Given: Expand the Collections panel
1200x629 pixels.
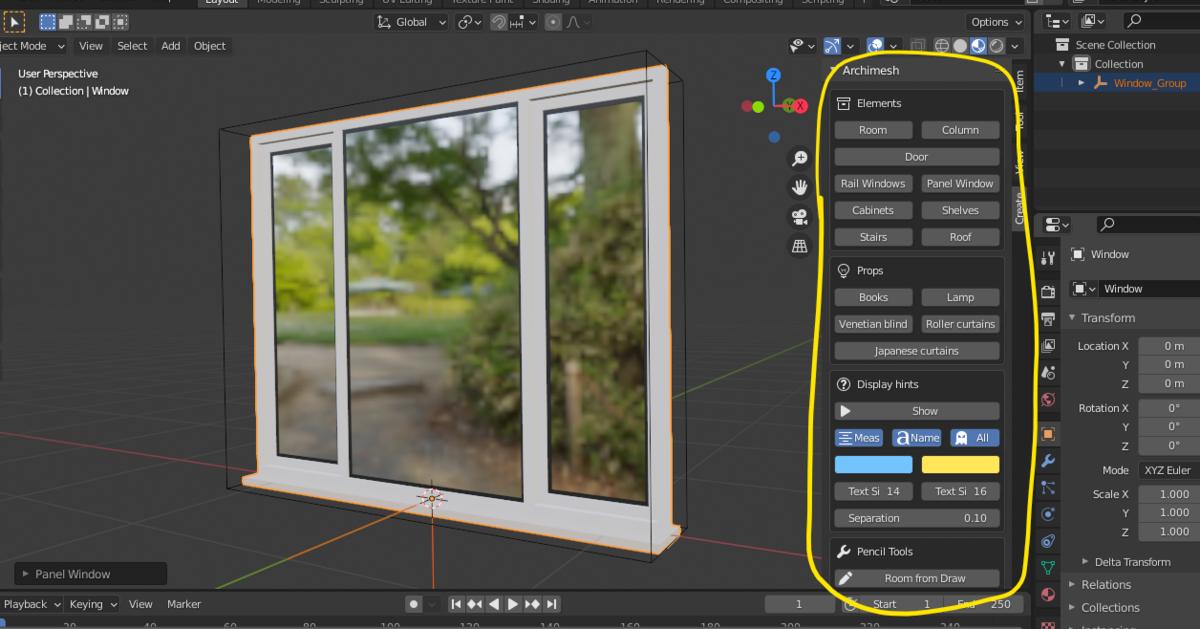Looking at the screenshot, I should pyautogui.click(x=1072, y=608).
